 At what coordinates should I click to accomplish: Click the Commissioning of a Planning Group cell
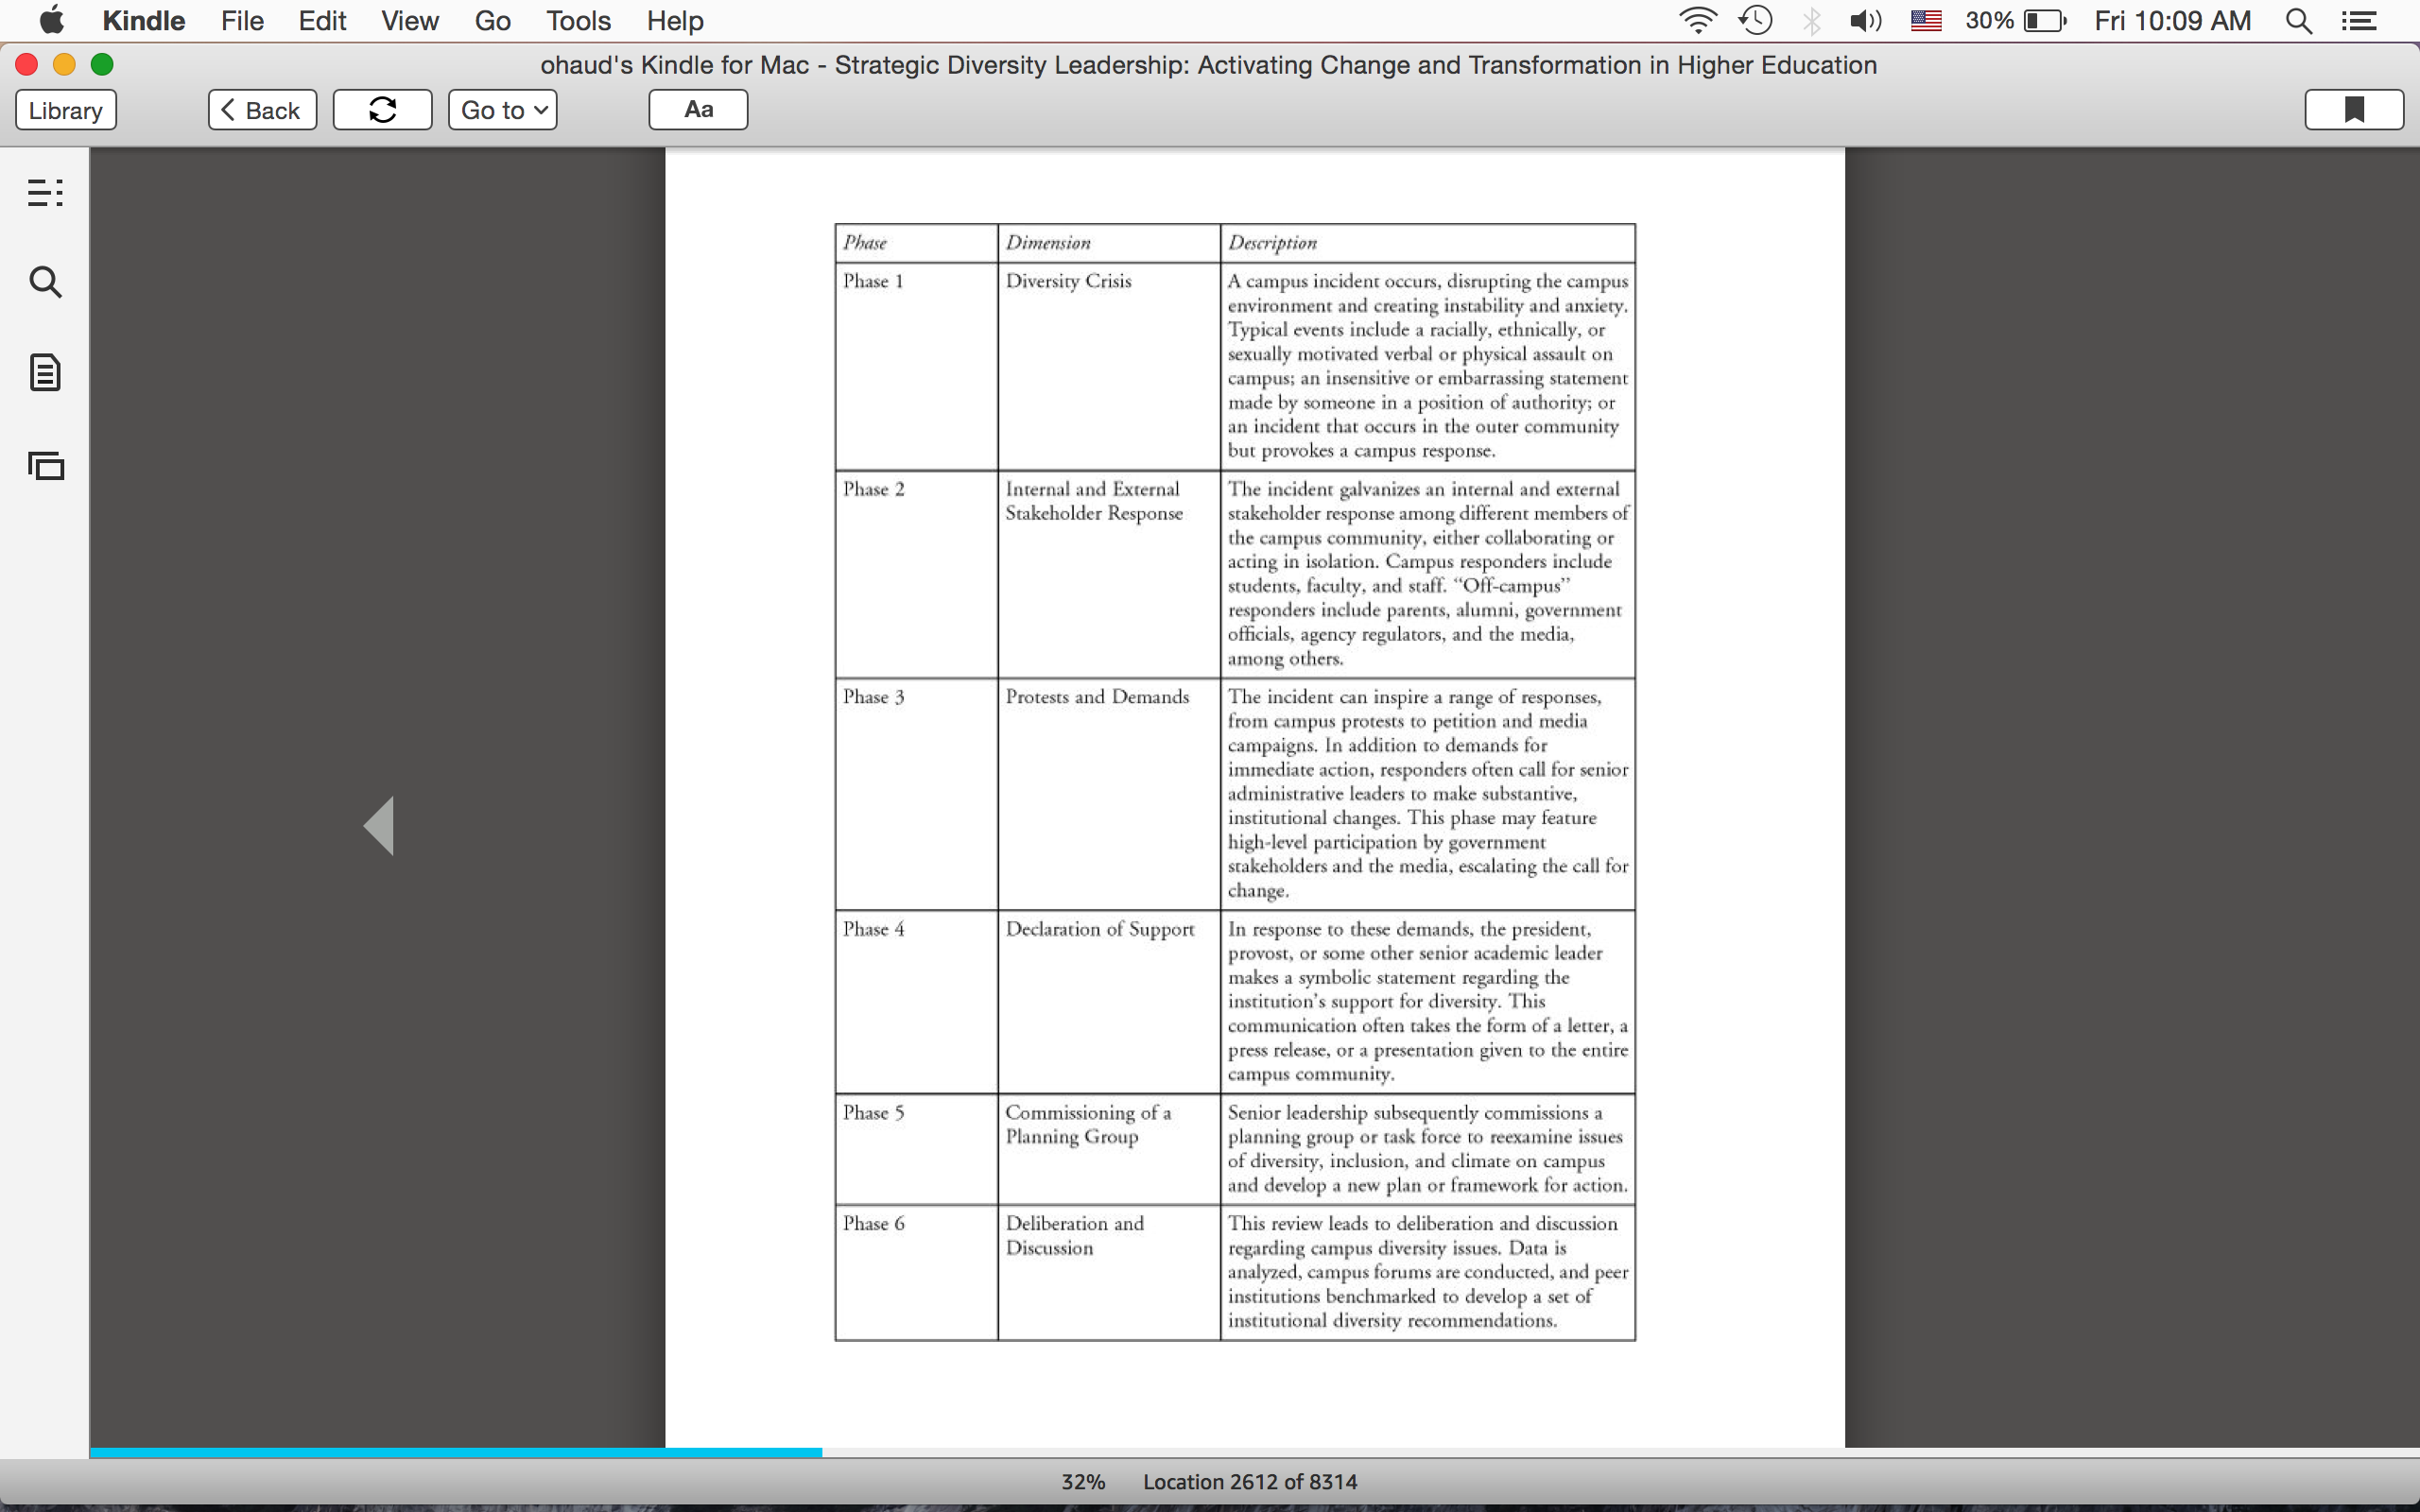[1109, 1149]
